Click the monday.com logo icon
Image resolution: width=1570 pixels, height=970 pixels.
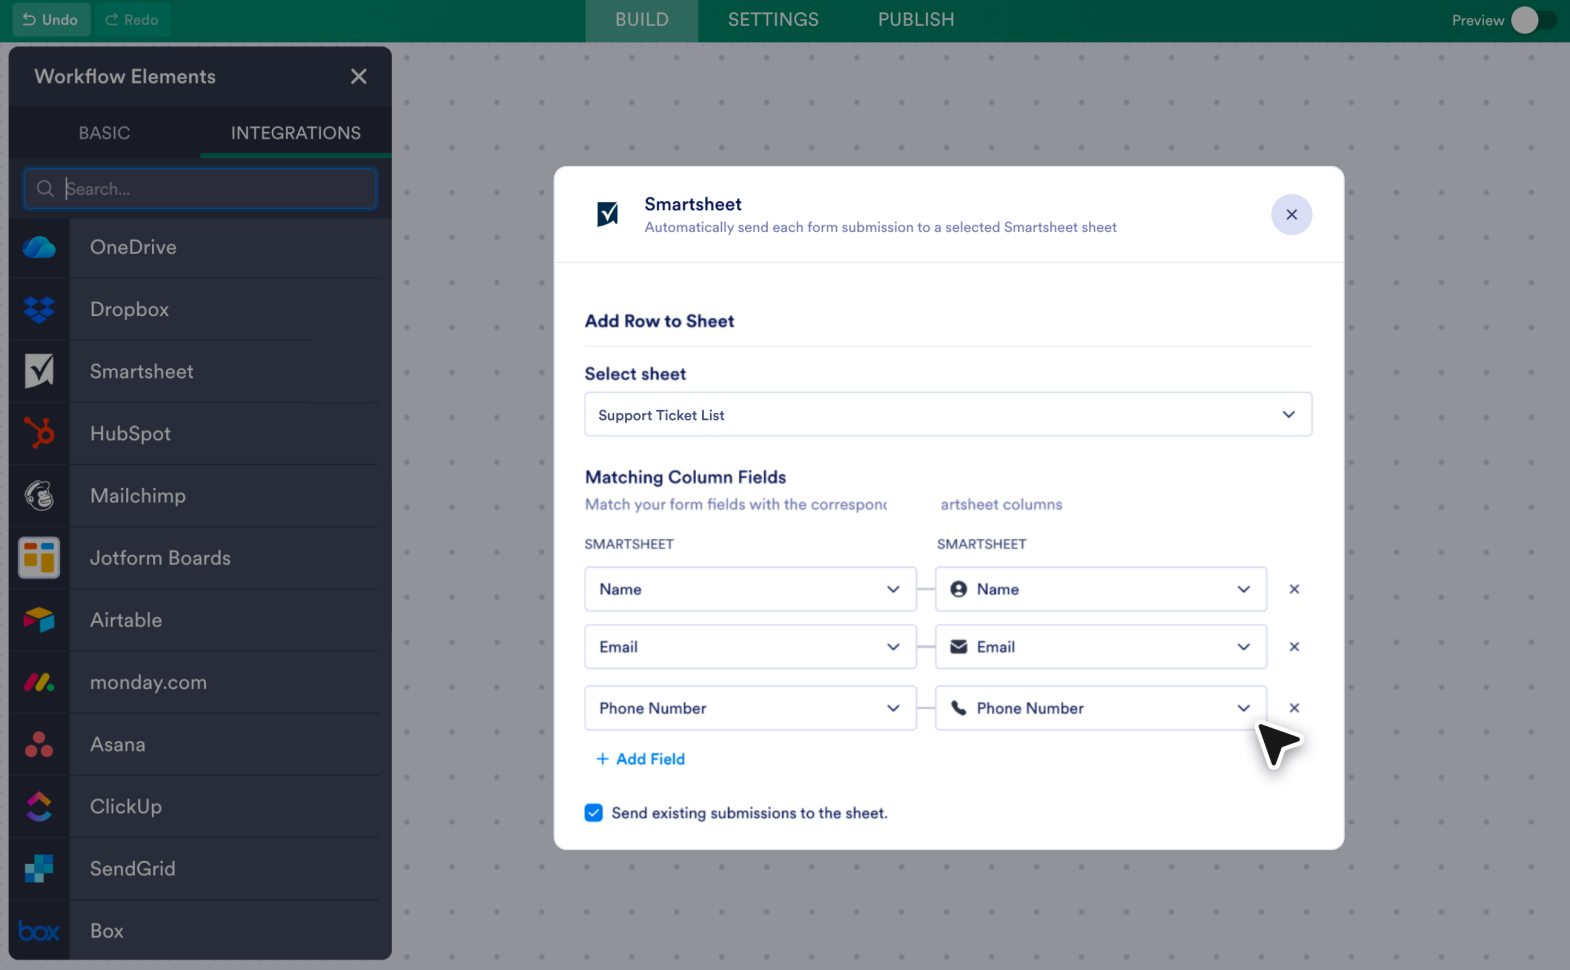pyautogui.click(x=39, y=682)
